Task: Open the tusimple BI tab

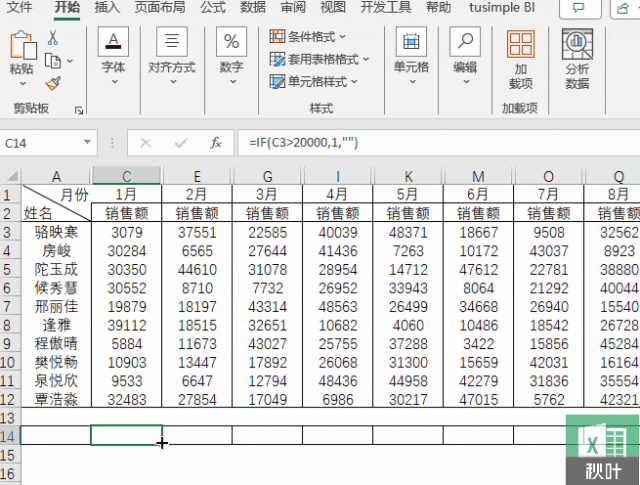Action: pyautogui.click(x=502, y=7)
